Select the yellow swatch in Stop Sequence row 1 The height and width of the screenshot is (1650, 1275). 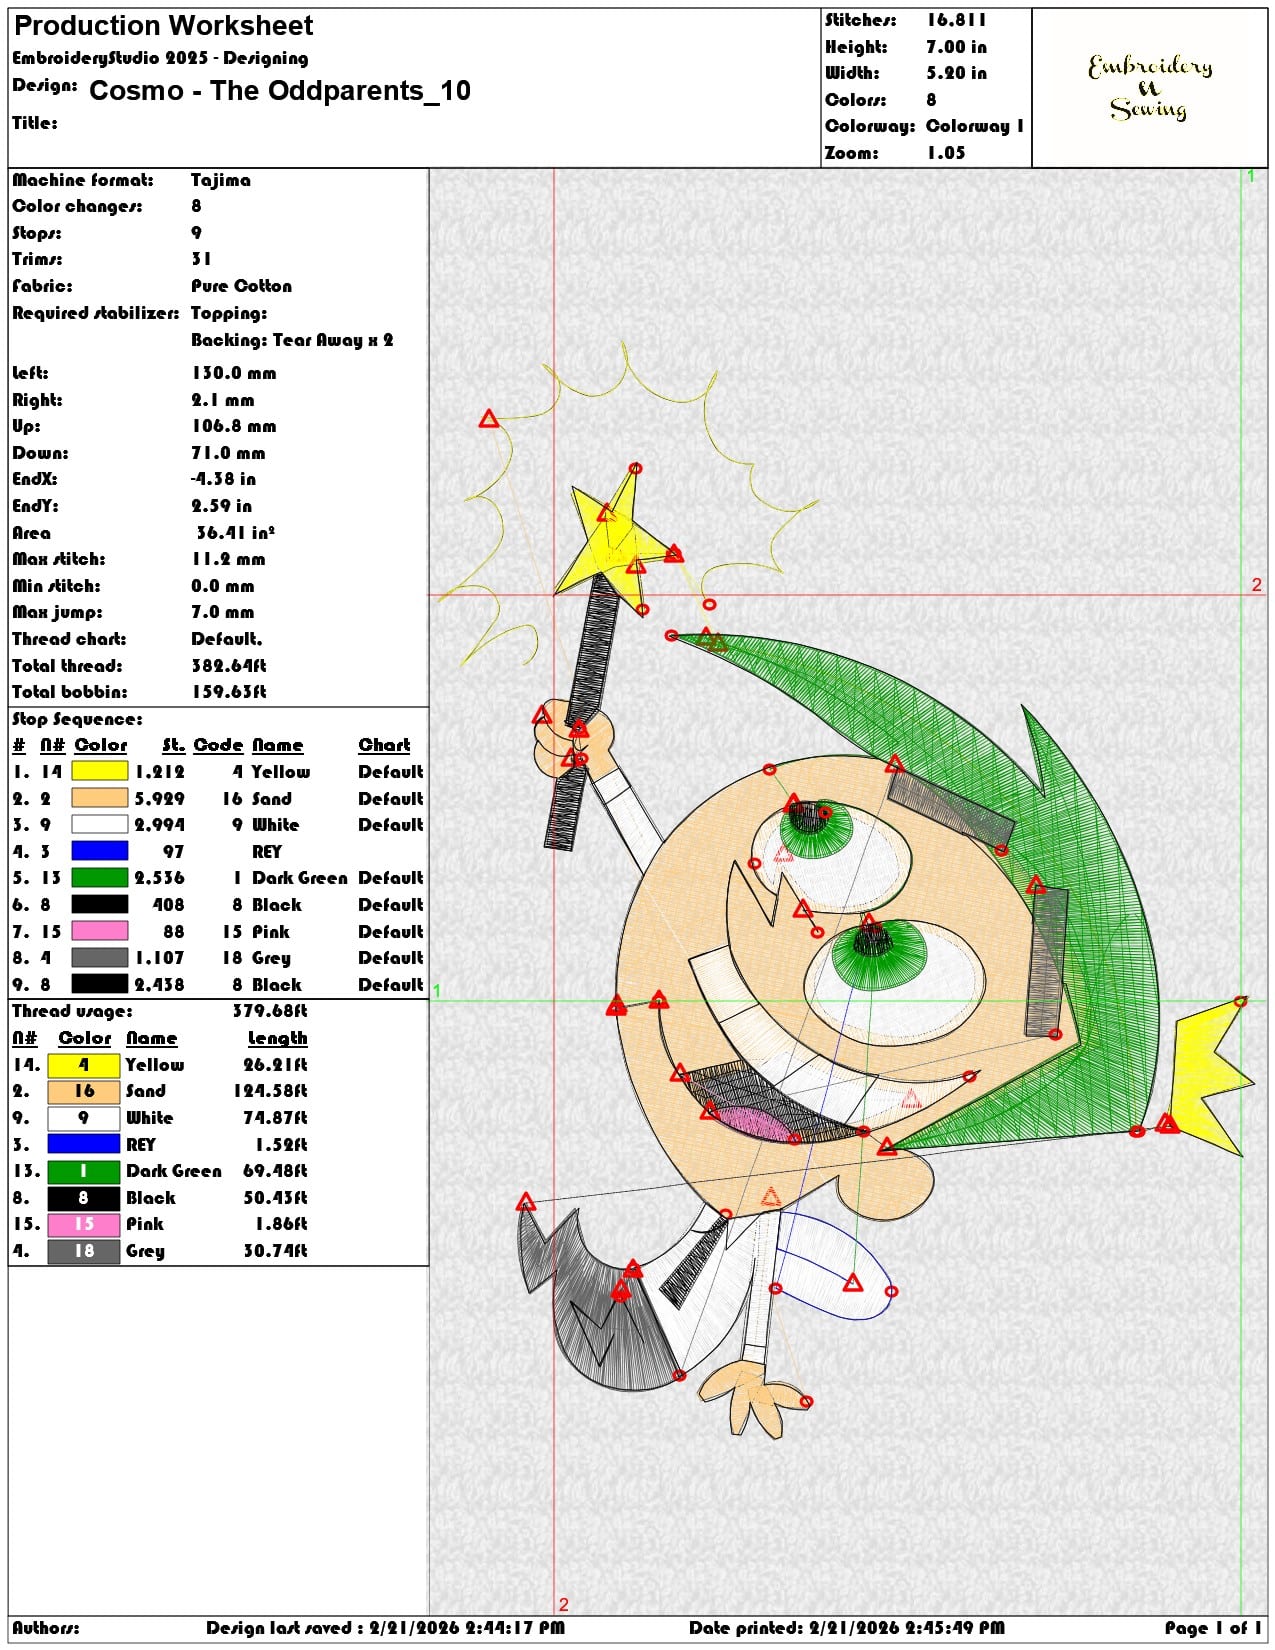pyautogui.click(x=100, y=772)
